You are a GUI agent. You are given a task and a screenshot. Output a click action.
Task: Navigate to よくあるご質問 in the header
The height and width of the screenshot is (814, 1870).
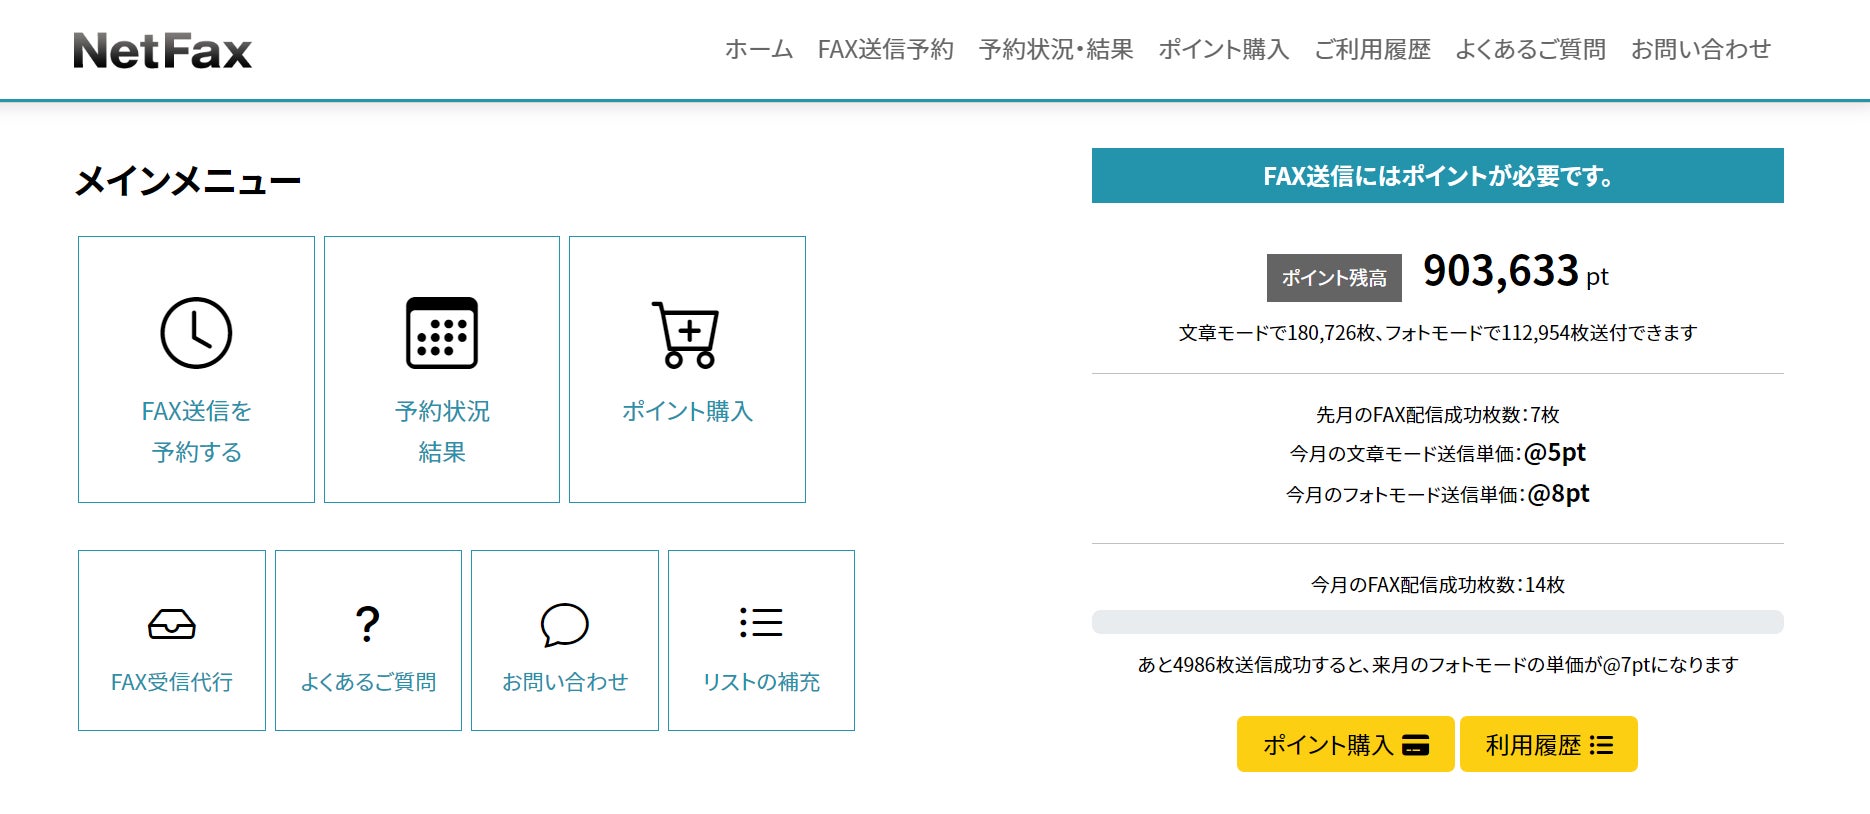(x=1530, y=49)
